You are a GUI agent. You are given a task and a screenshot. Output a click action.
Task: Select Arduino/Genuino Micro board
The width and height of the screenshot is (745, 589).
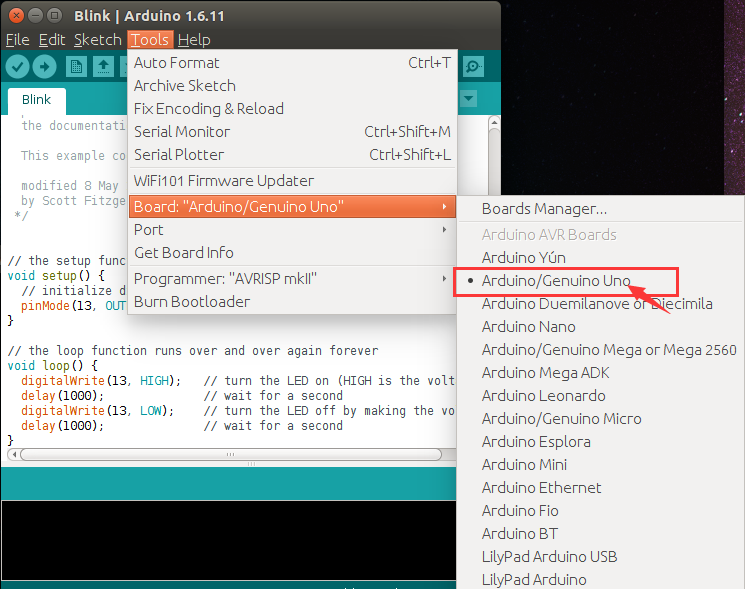point(601,418)
